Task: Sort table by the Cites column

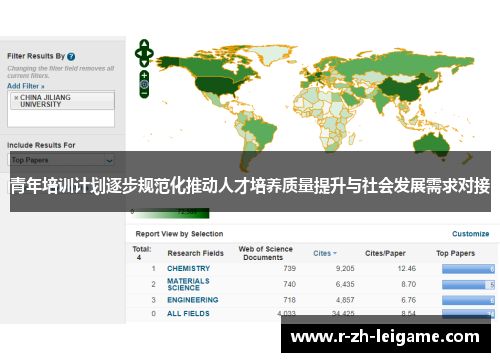Action: click(325, 253)
